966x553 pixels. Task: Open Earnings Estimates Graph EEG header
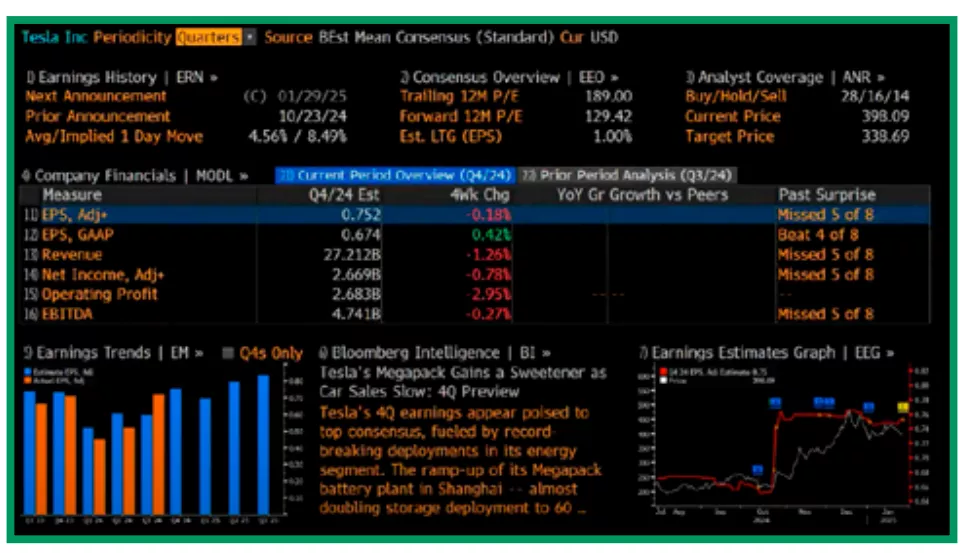coord(765,353)
